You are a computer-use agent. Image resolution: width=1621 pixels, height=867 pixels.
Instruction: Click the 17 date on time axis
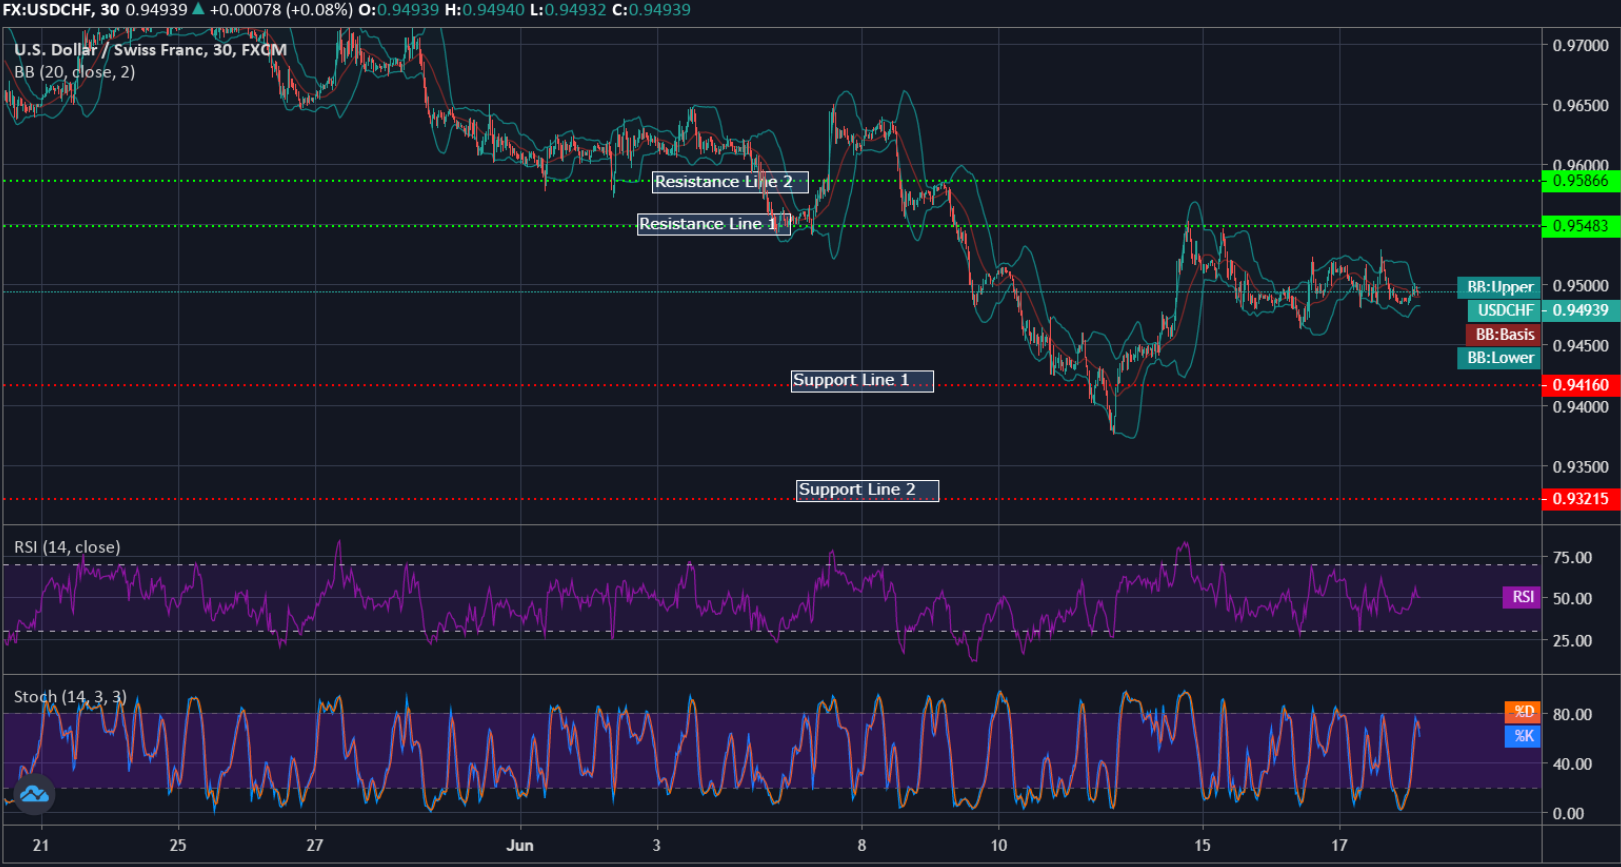(1339, 845)
